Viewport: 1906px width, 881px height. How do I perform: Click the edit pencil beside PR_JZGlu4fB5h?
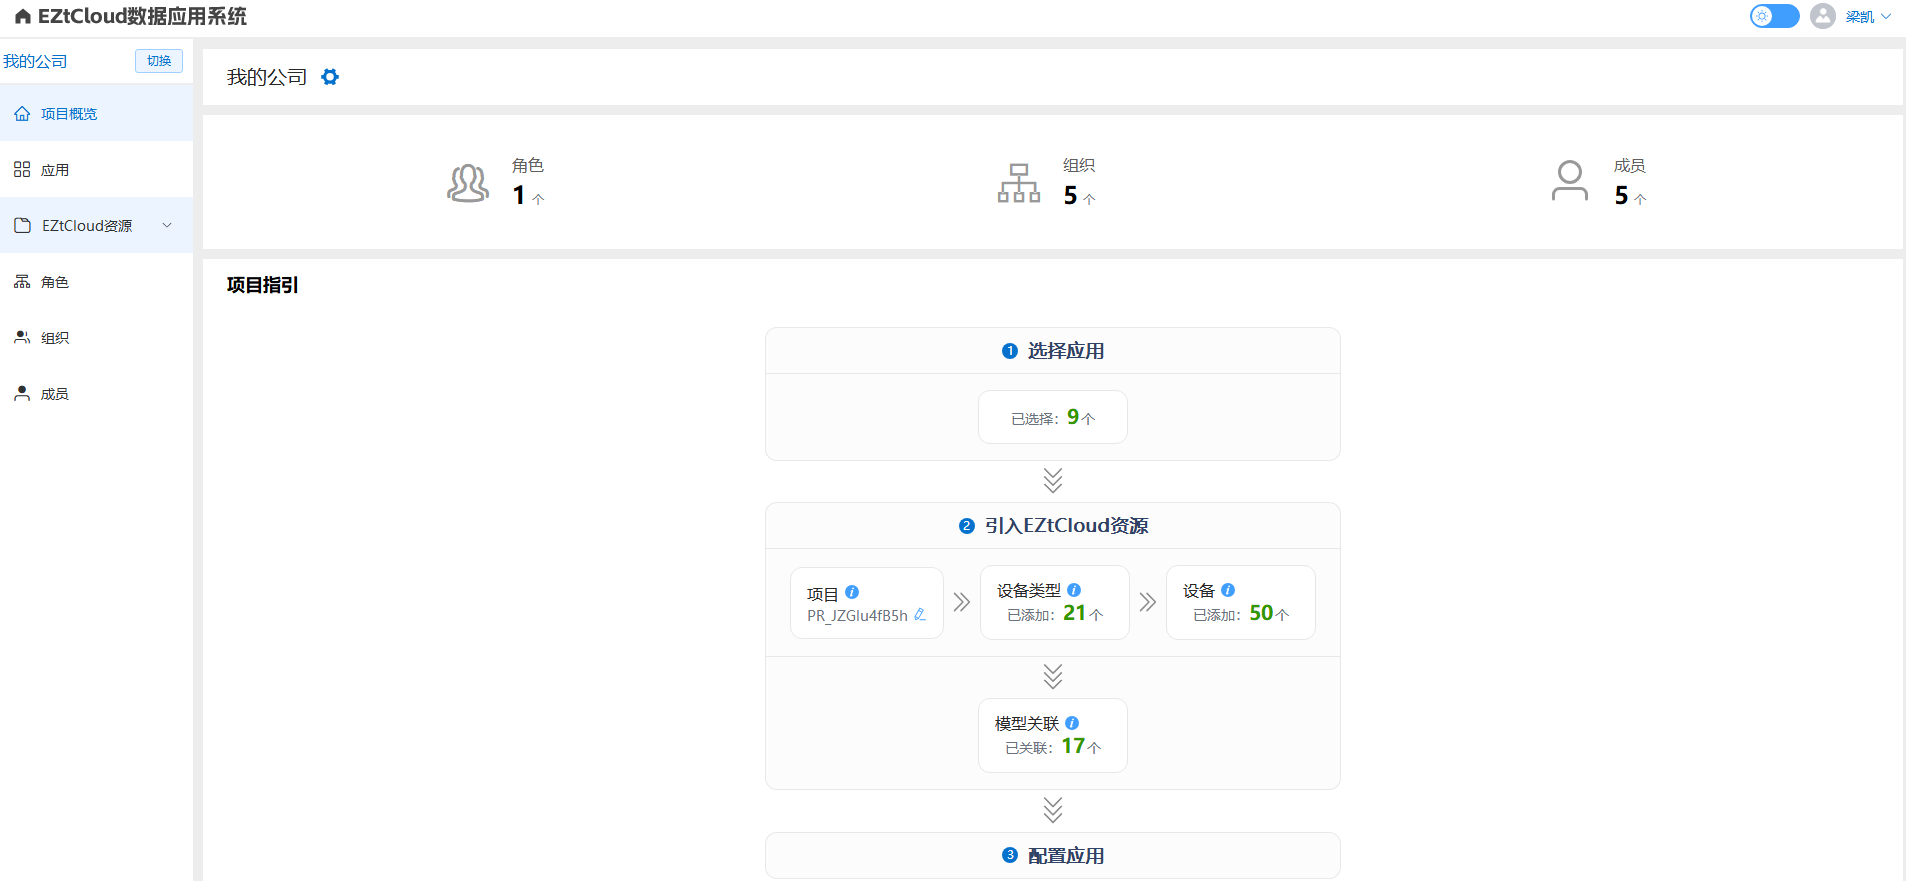coord(920,615)
